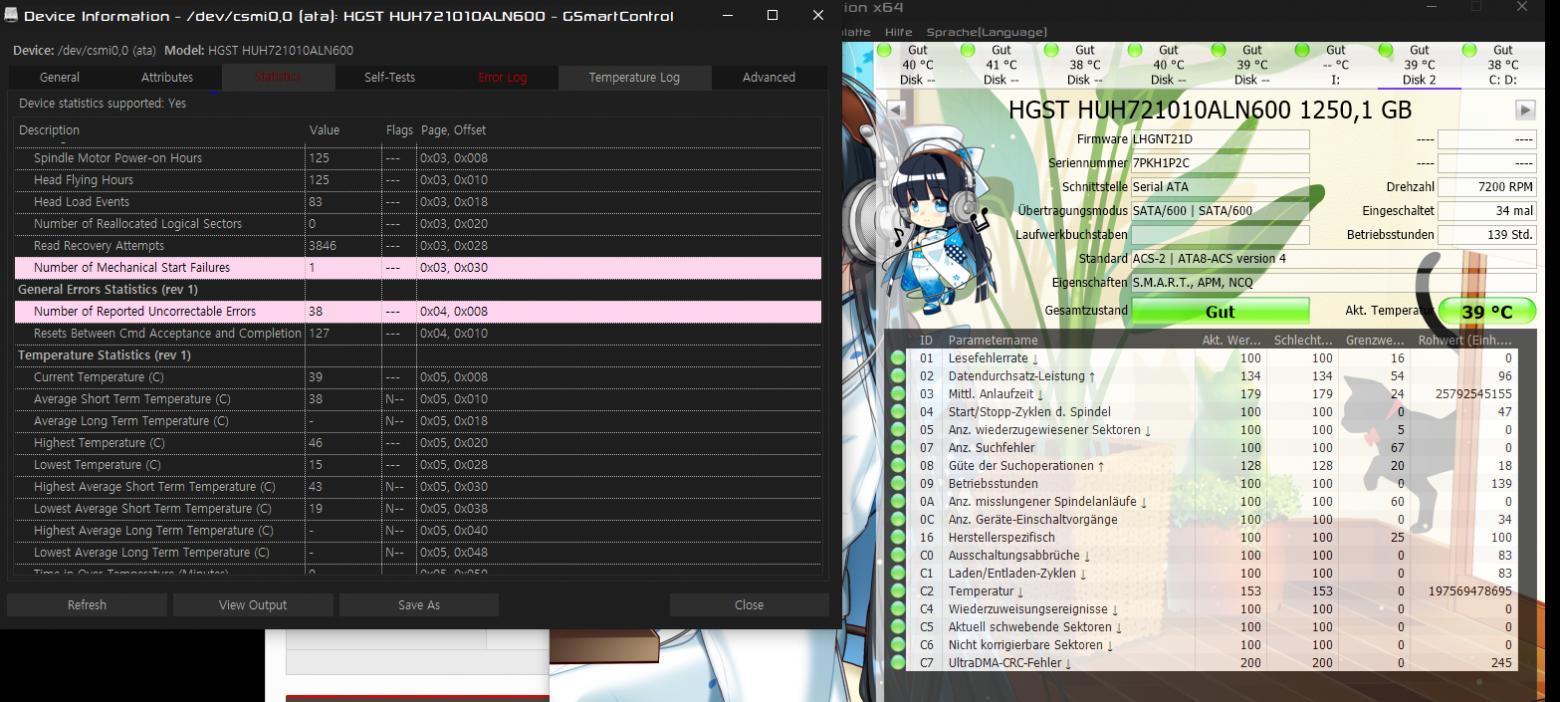Image resolution: width=1560 pixels, height=702 pixels.
Task: Select the Lowest Temperature (C) row
Action: (418, 465)
